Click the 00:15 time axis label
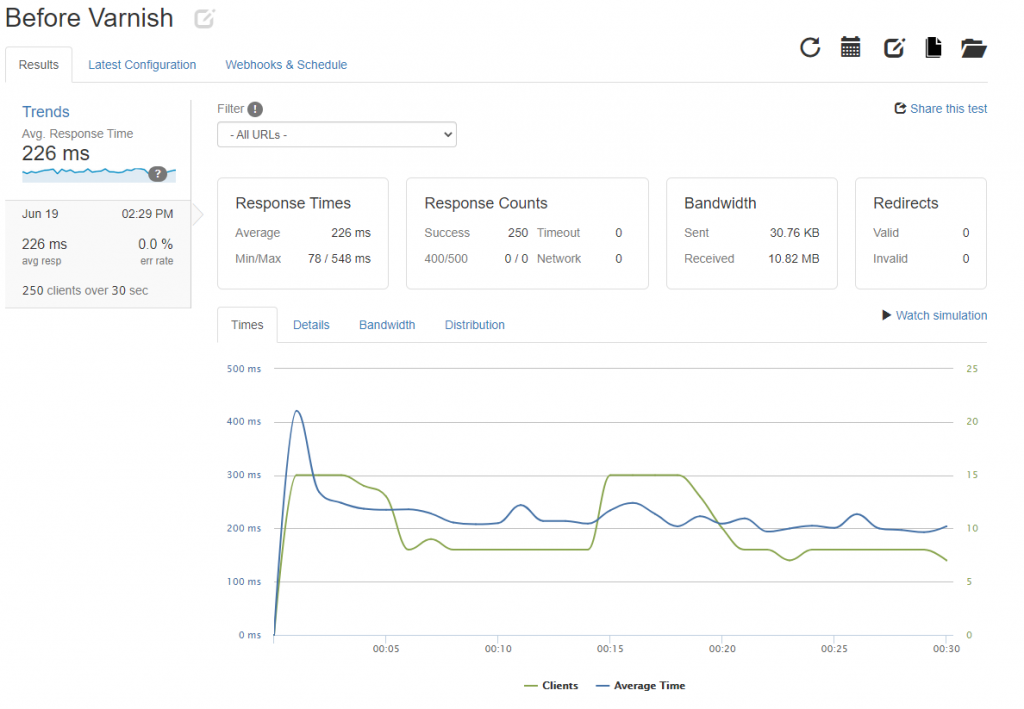Viewport: 1024px width, 709px height. [610, 649]
